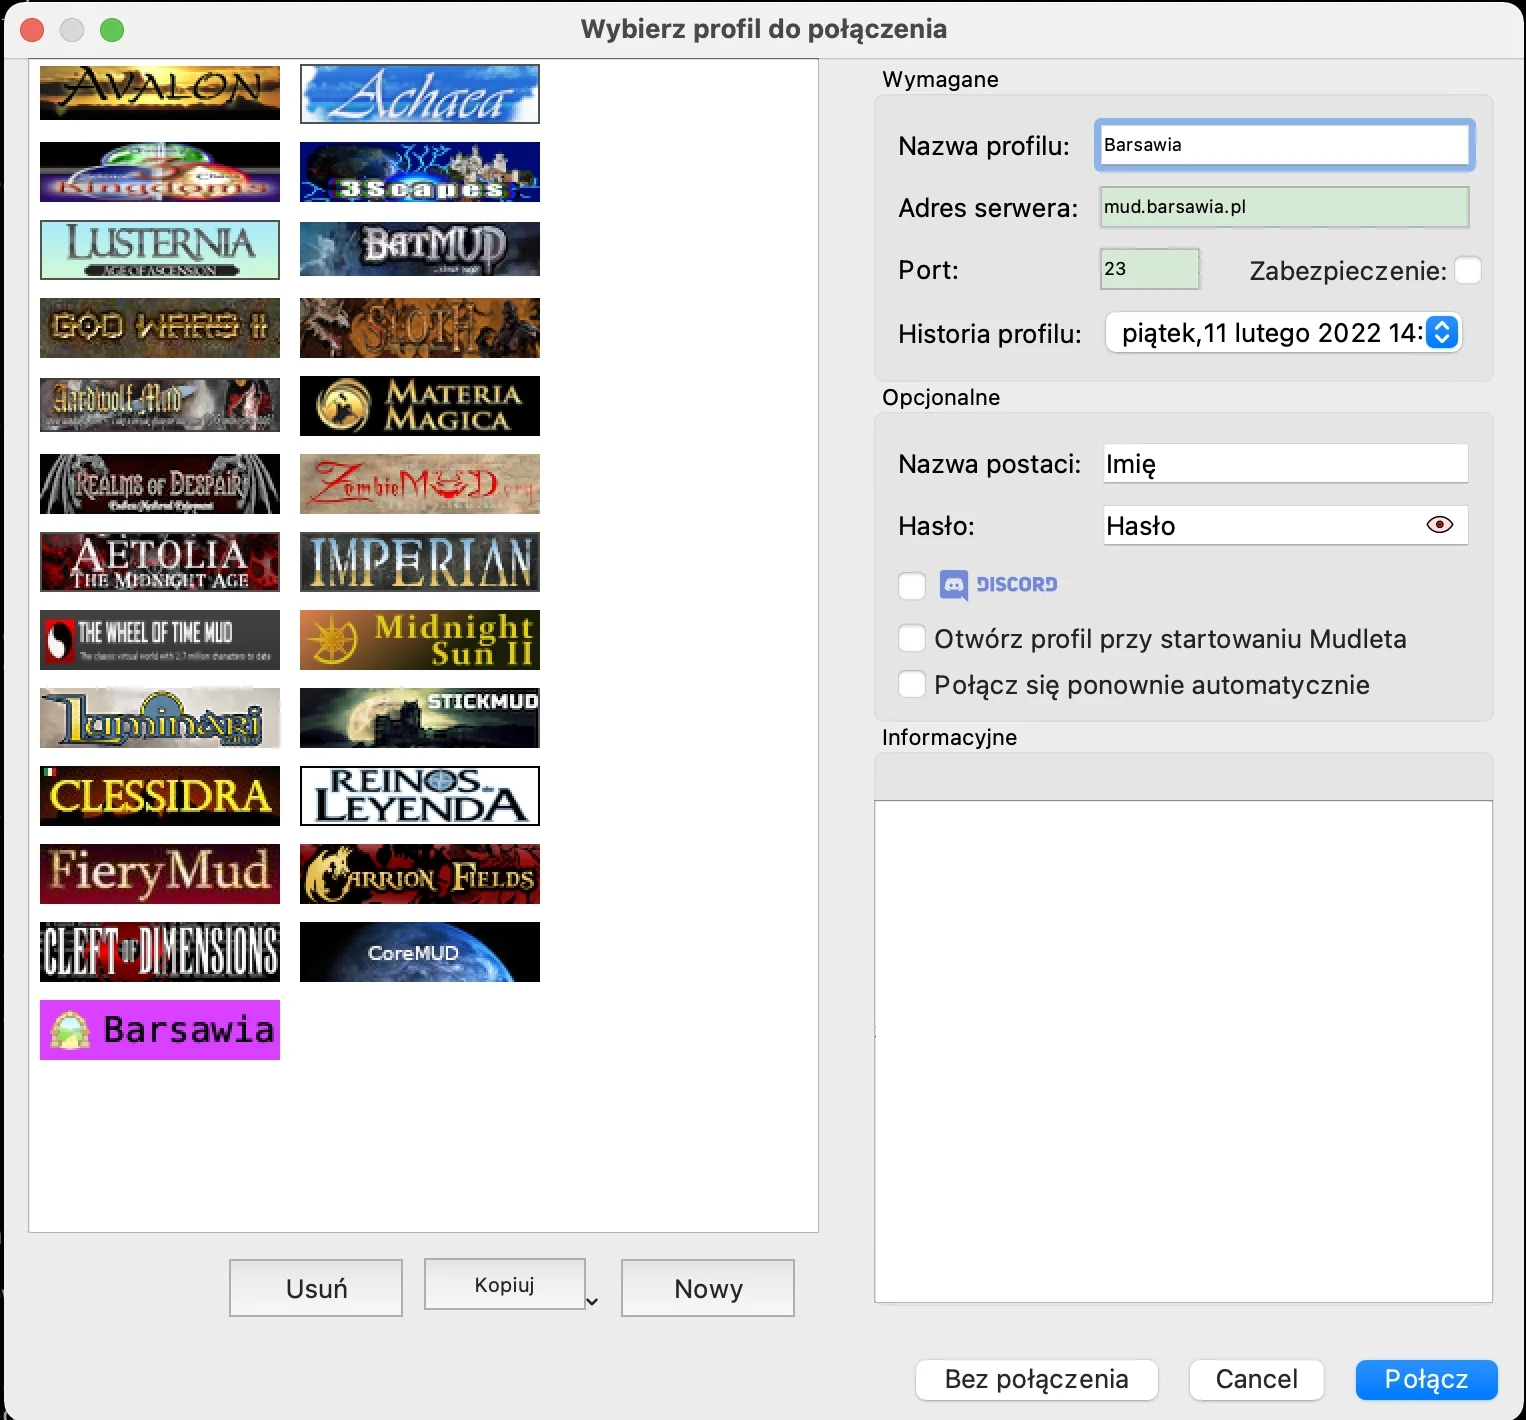Select the Cleft of Dimensions profile
Image resolution: width=1526 pixels, height=1420 pixels.
coord(160,951)
